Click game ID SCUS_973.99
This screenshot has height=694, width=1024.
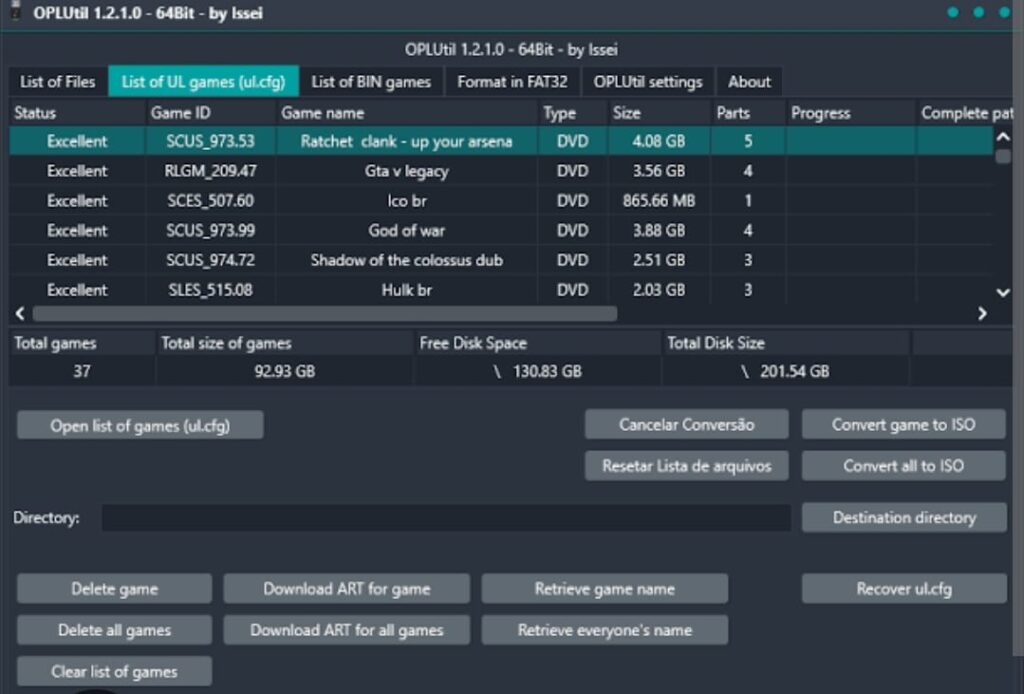coord(210,230)
